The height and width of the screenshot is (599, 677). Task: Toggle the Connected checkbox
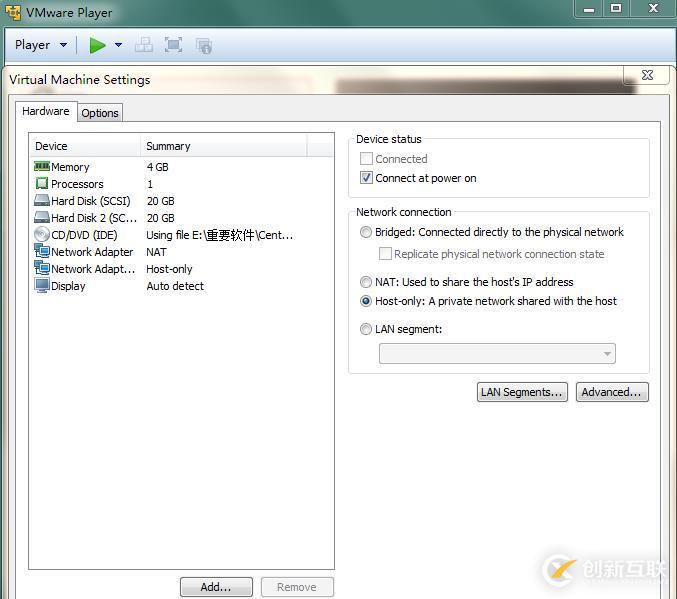click(x=366, y=159)
